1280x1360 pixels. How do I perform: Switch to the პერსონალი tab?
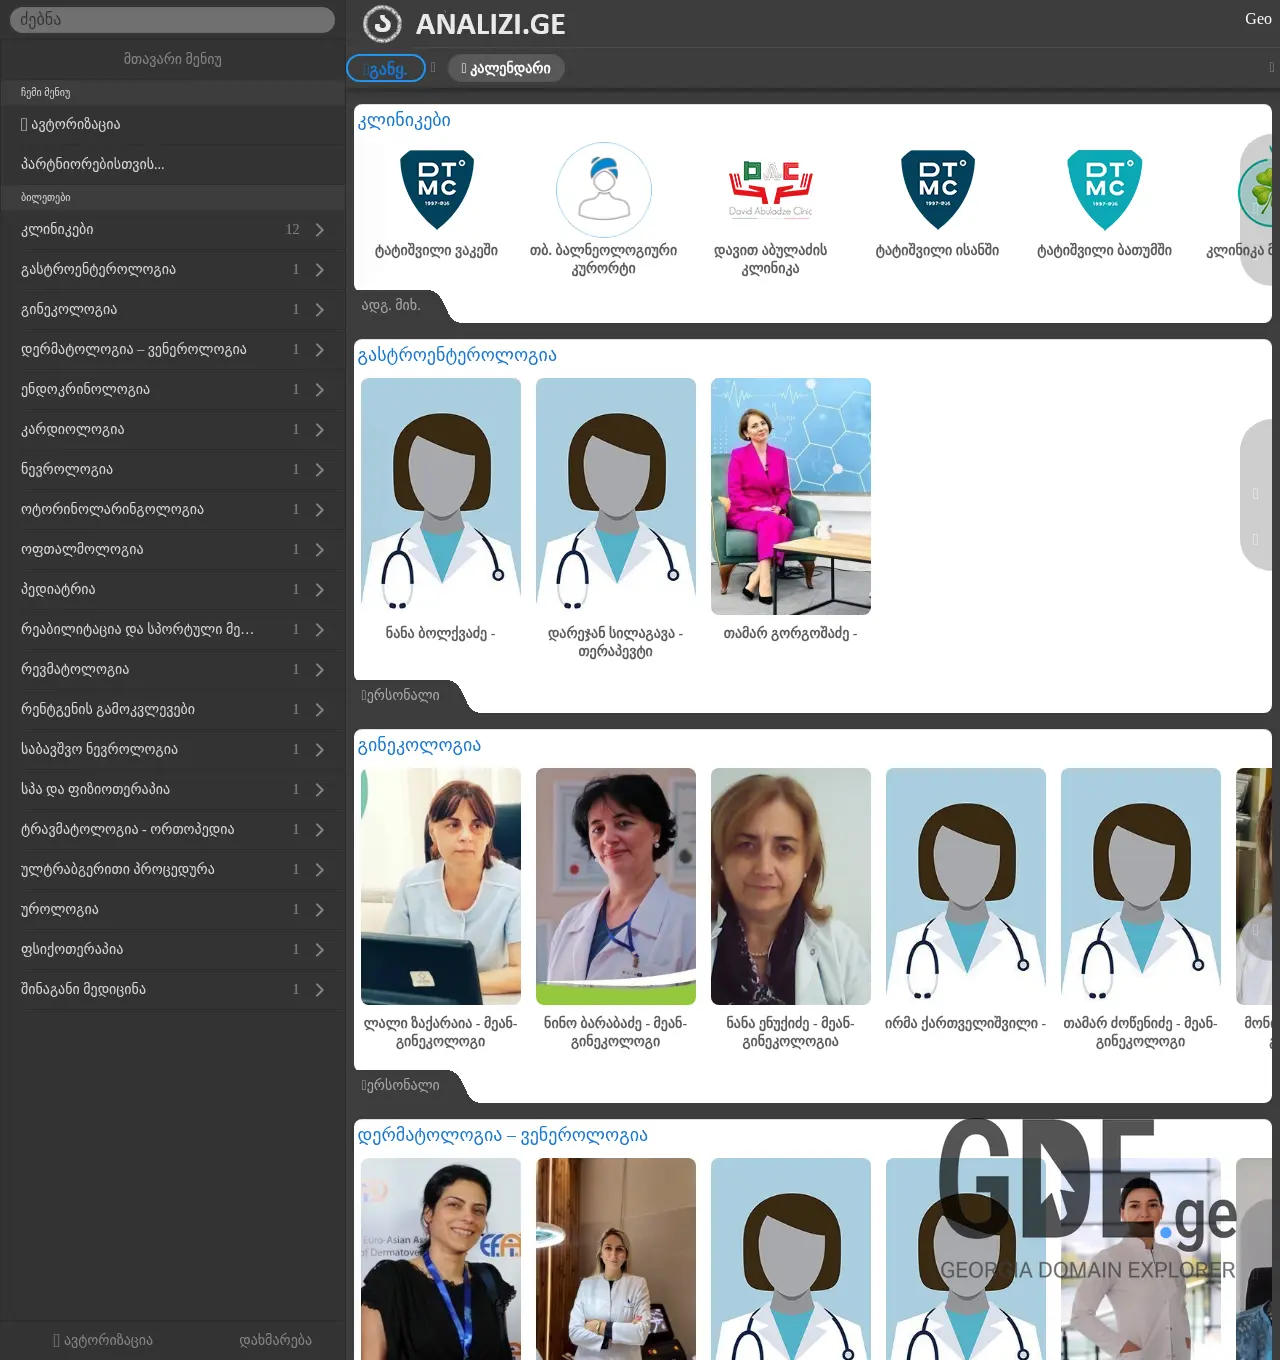click(x=400, y=696)
